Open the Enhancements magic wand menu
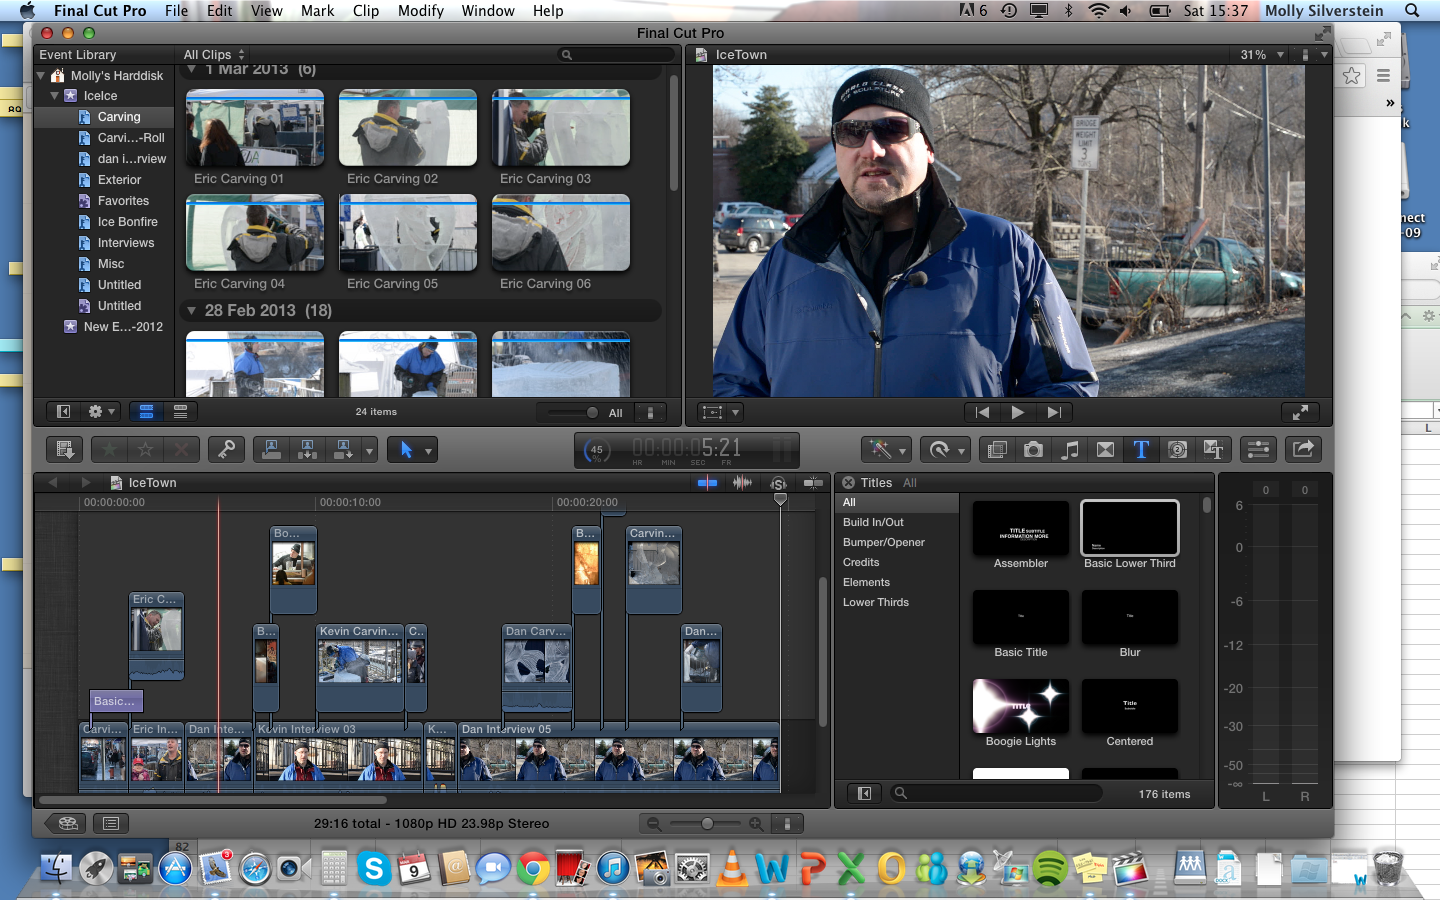Image resolution: width=1440 pixels, height=900 pixels. click(887, 450)
